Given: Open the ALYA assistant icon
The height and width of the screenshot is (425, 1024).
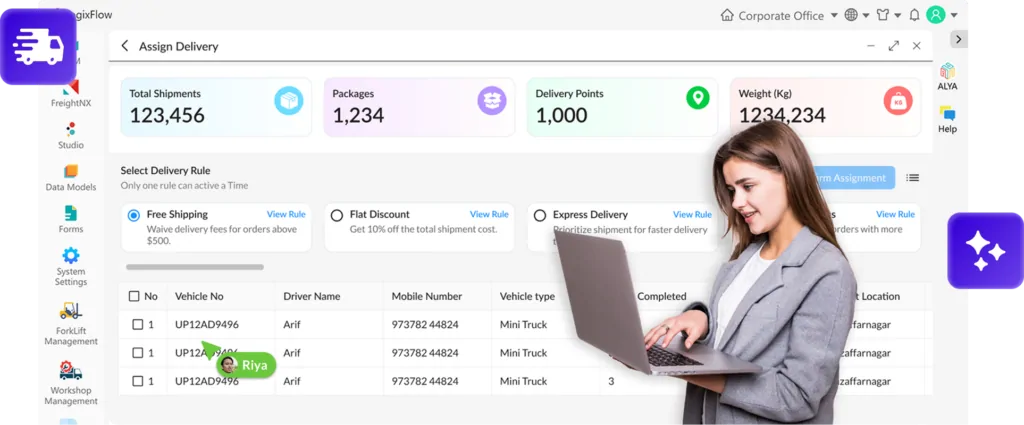Looking at the screenshot, I should coord(948,71).
